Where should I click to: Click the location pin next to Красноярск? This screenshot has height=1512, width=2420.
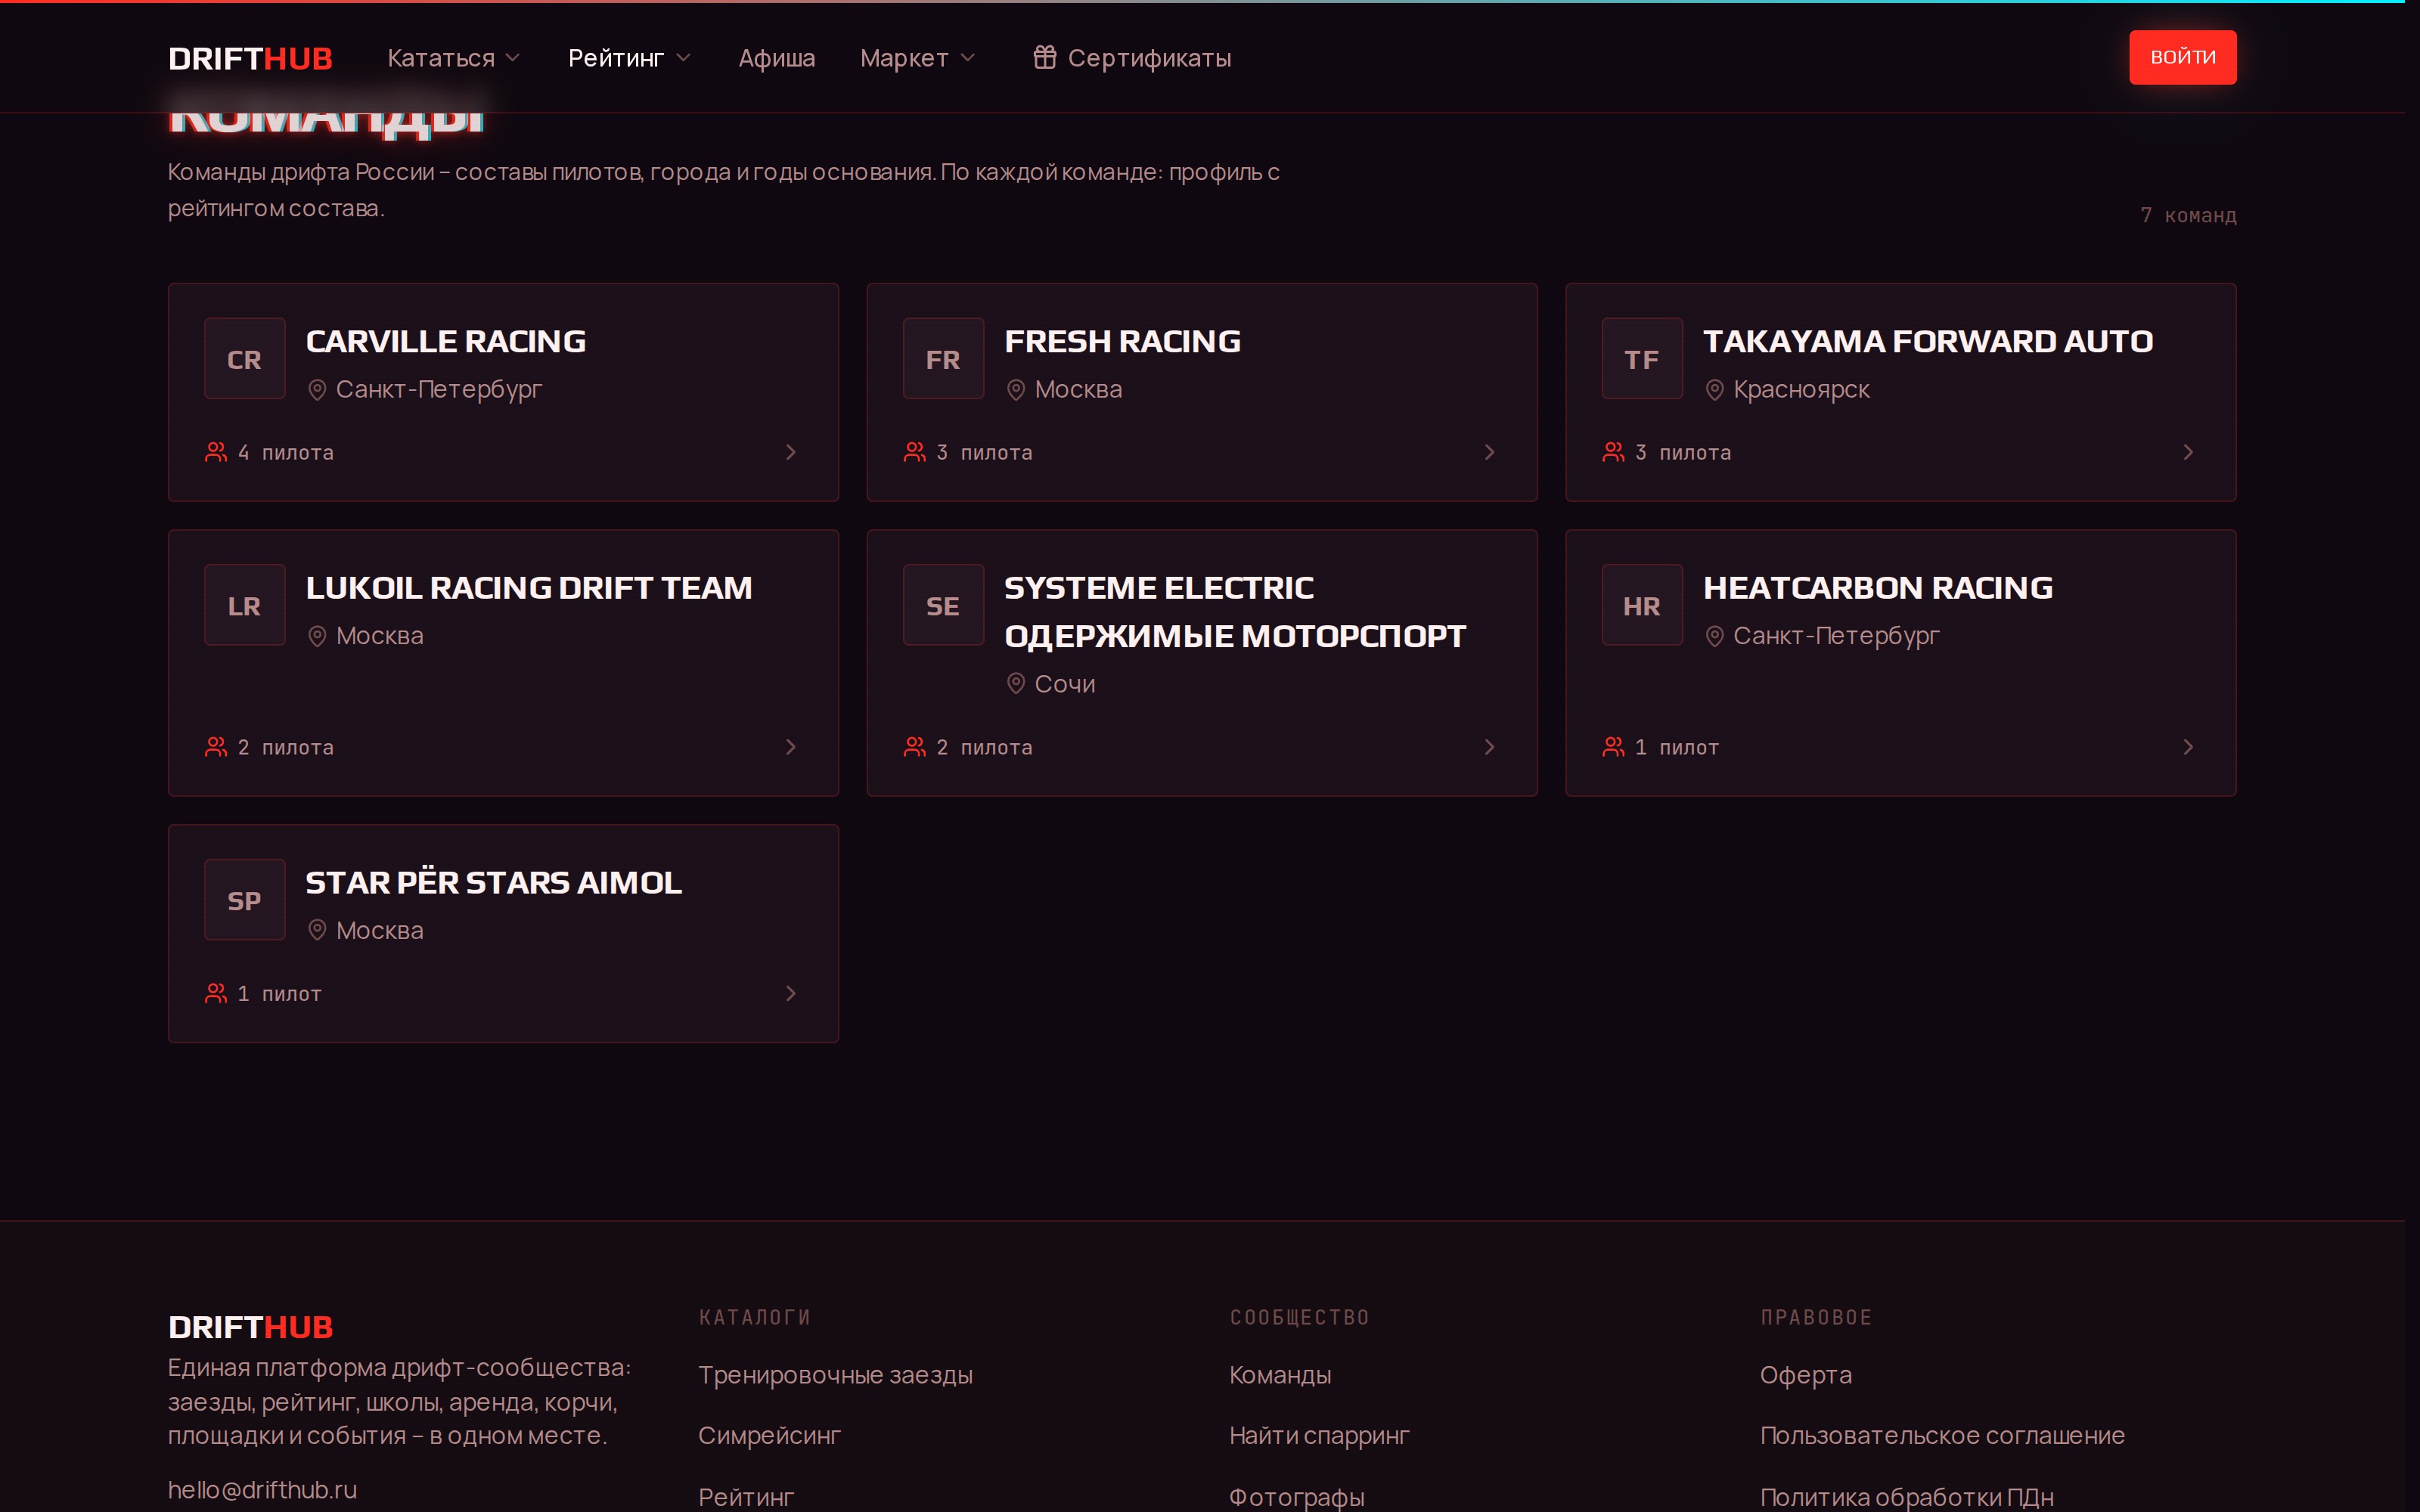(1714, 390)
